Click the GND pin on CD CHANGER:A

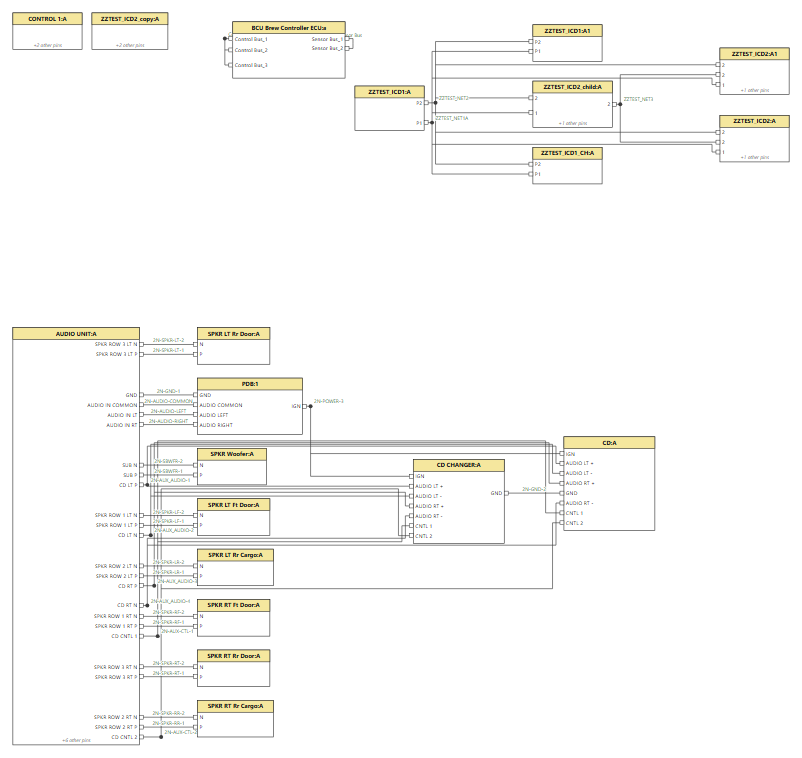496,493
